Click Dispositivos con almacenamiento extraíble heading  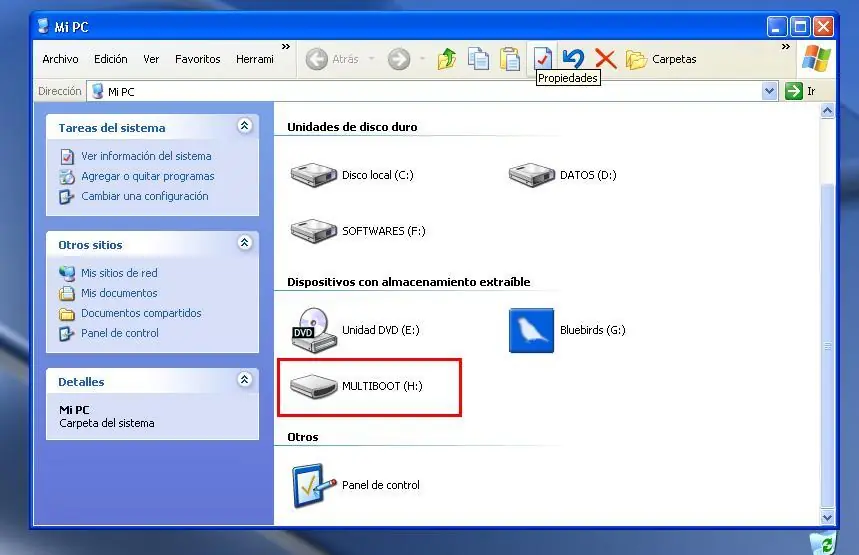coord(409,282)
